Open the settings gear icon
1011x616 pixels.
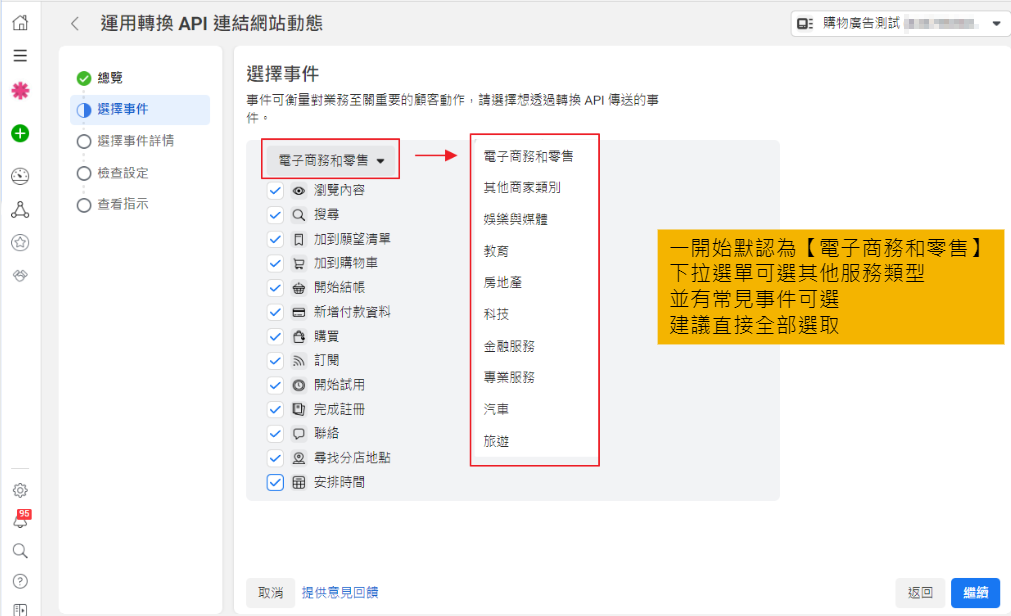(x=20, y=490)
